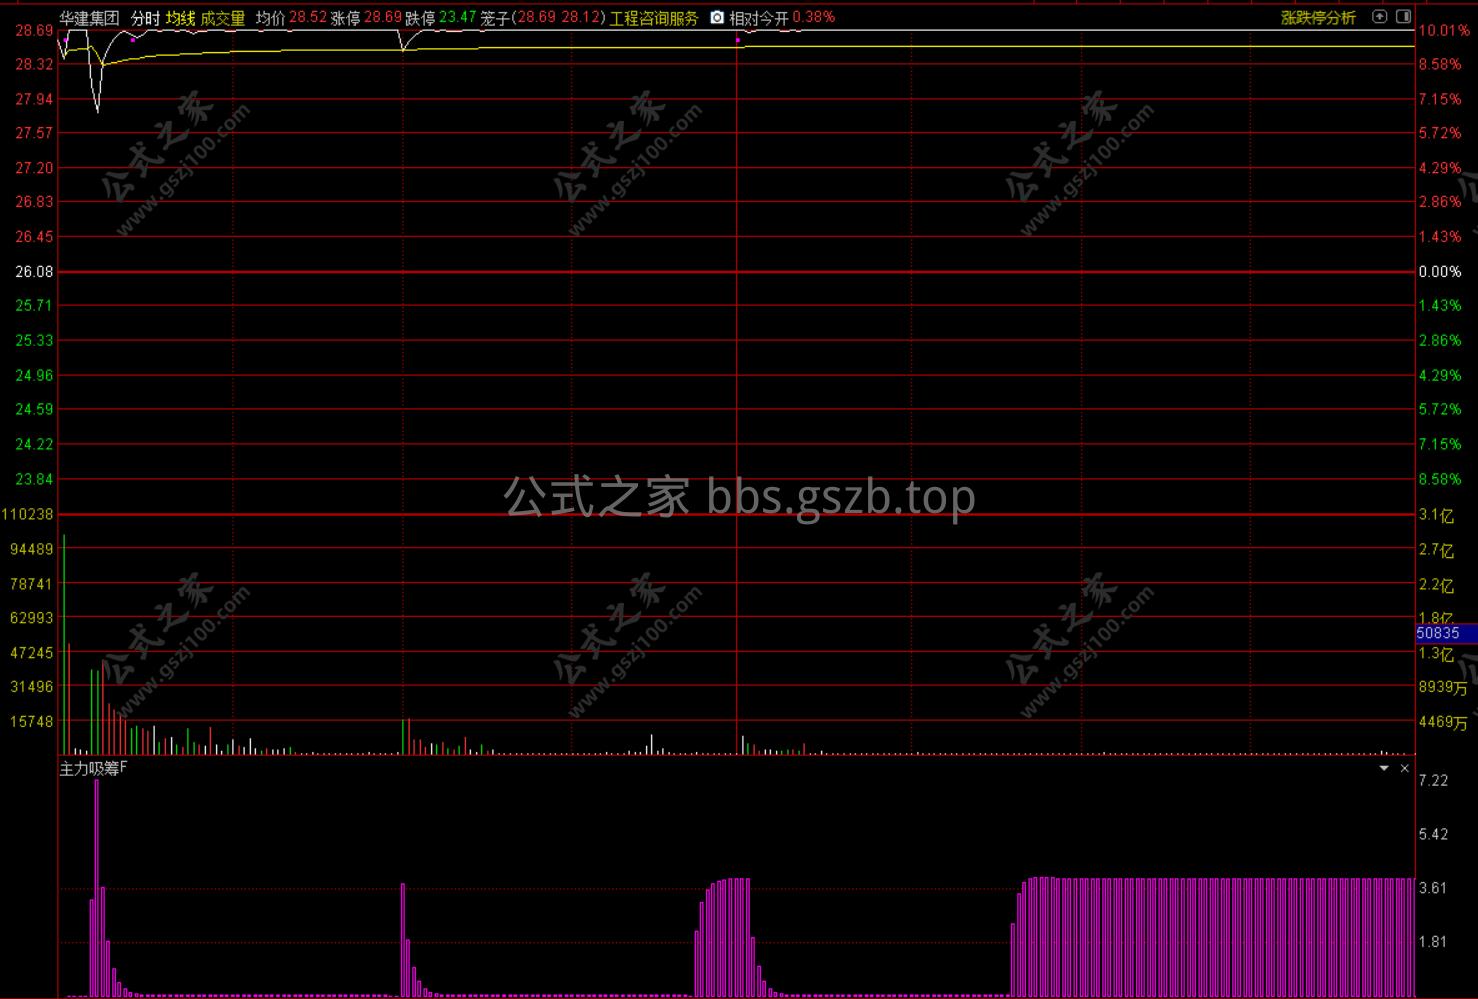Click the 主力吸筹F indicator name
The height and width of the screenshot is (999, 1478).
point(93,768)
